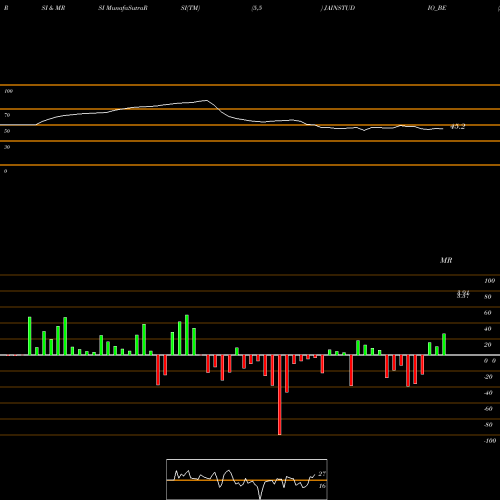Click the RSI axis label 100
Screen dimensions: 500x500
[x=9, y=91]
